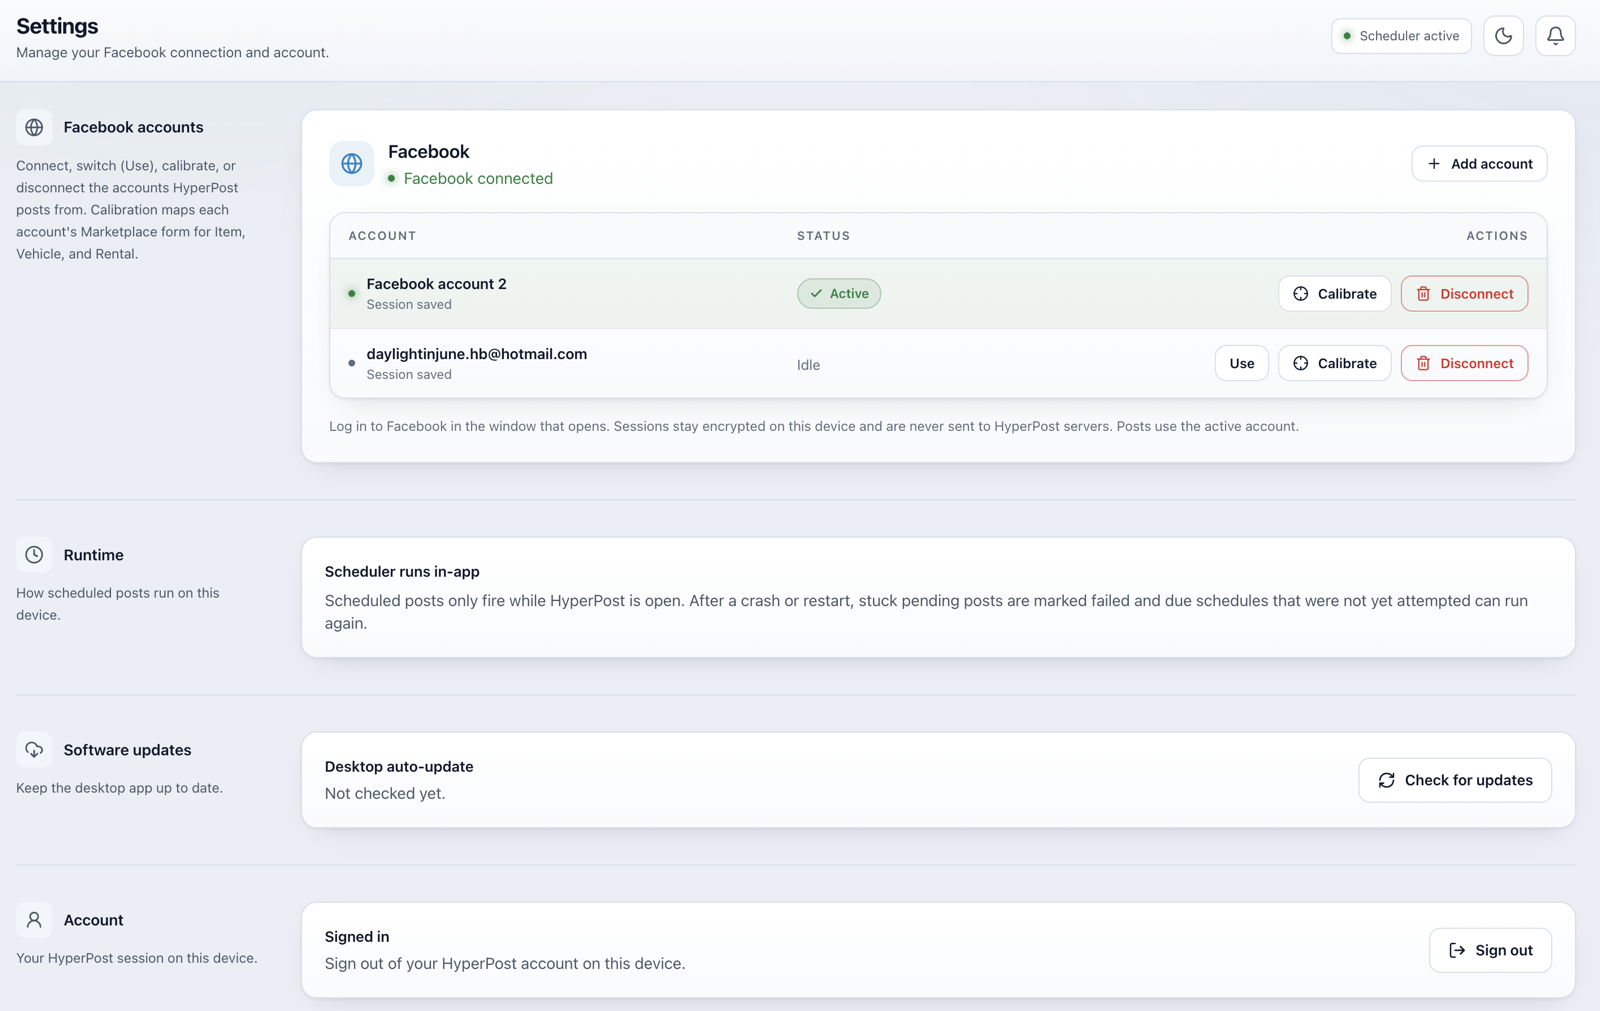Screen dimensions: 1600x1011
Task: Sign out of the HyperPost account
Action: point(1490,950)
